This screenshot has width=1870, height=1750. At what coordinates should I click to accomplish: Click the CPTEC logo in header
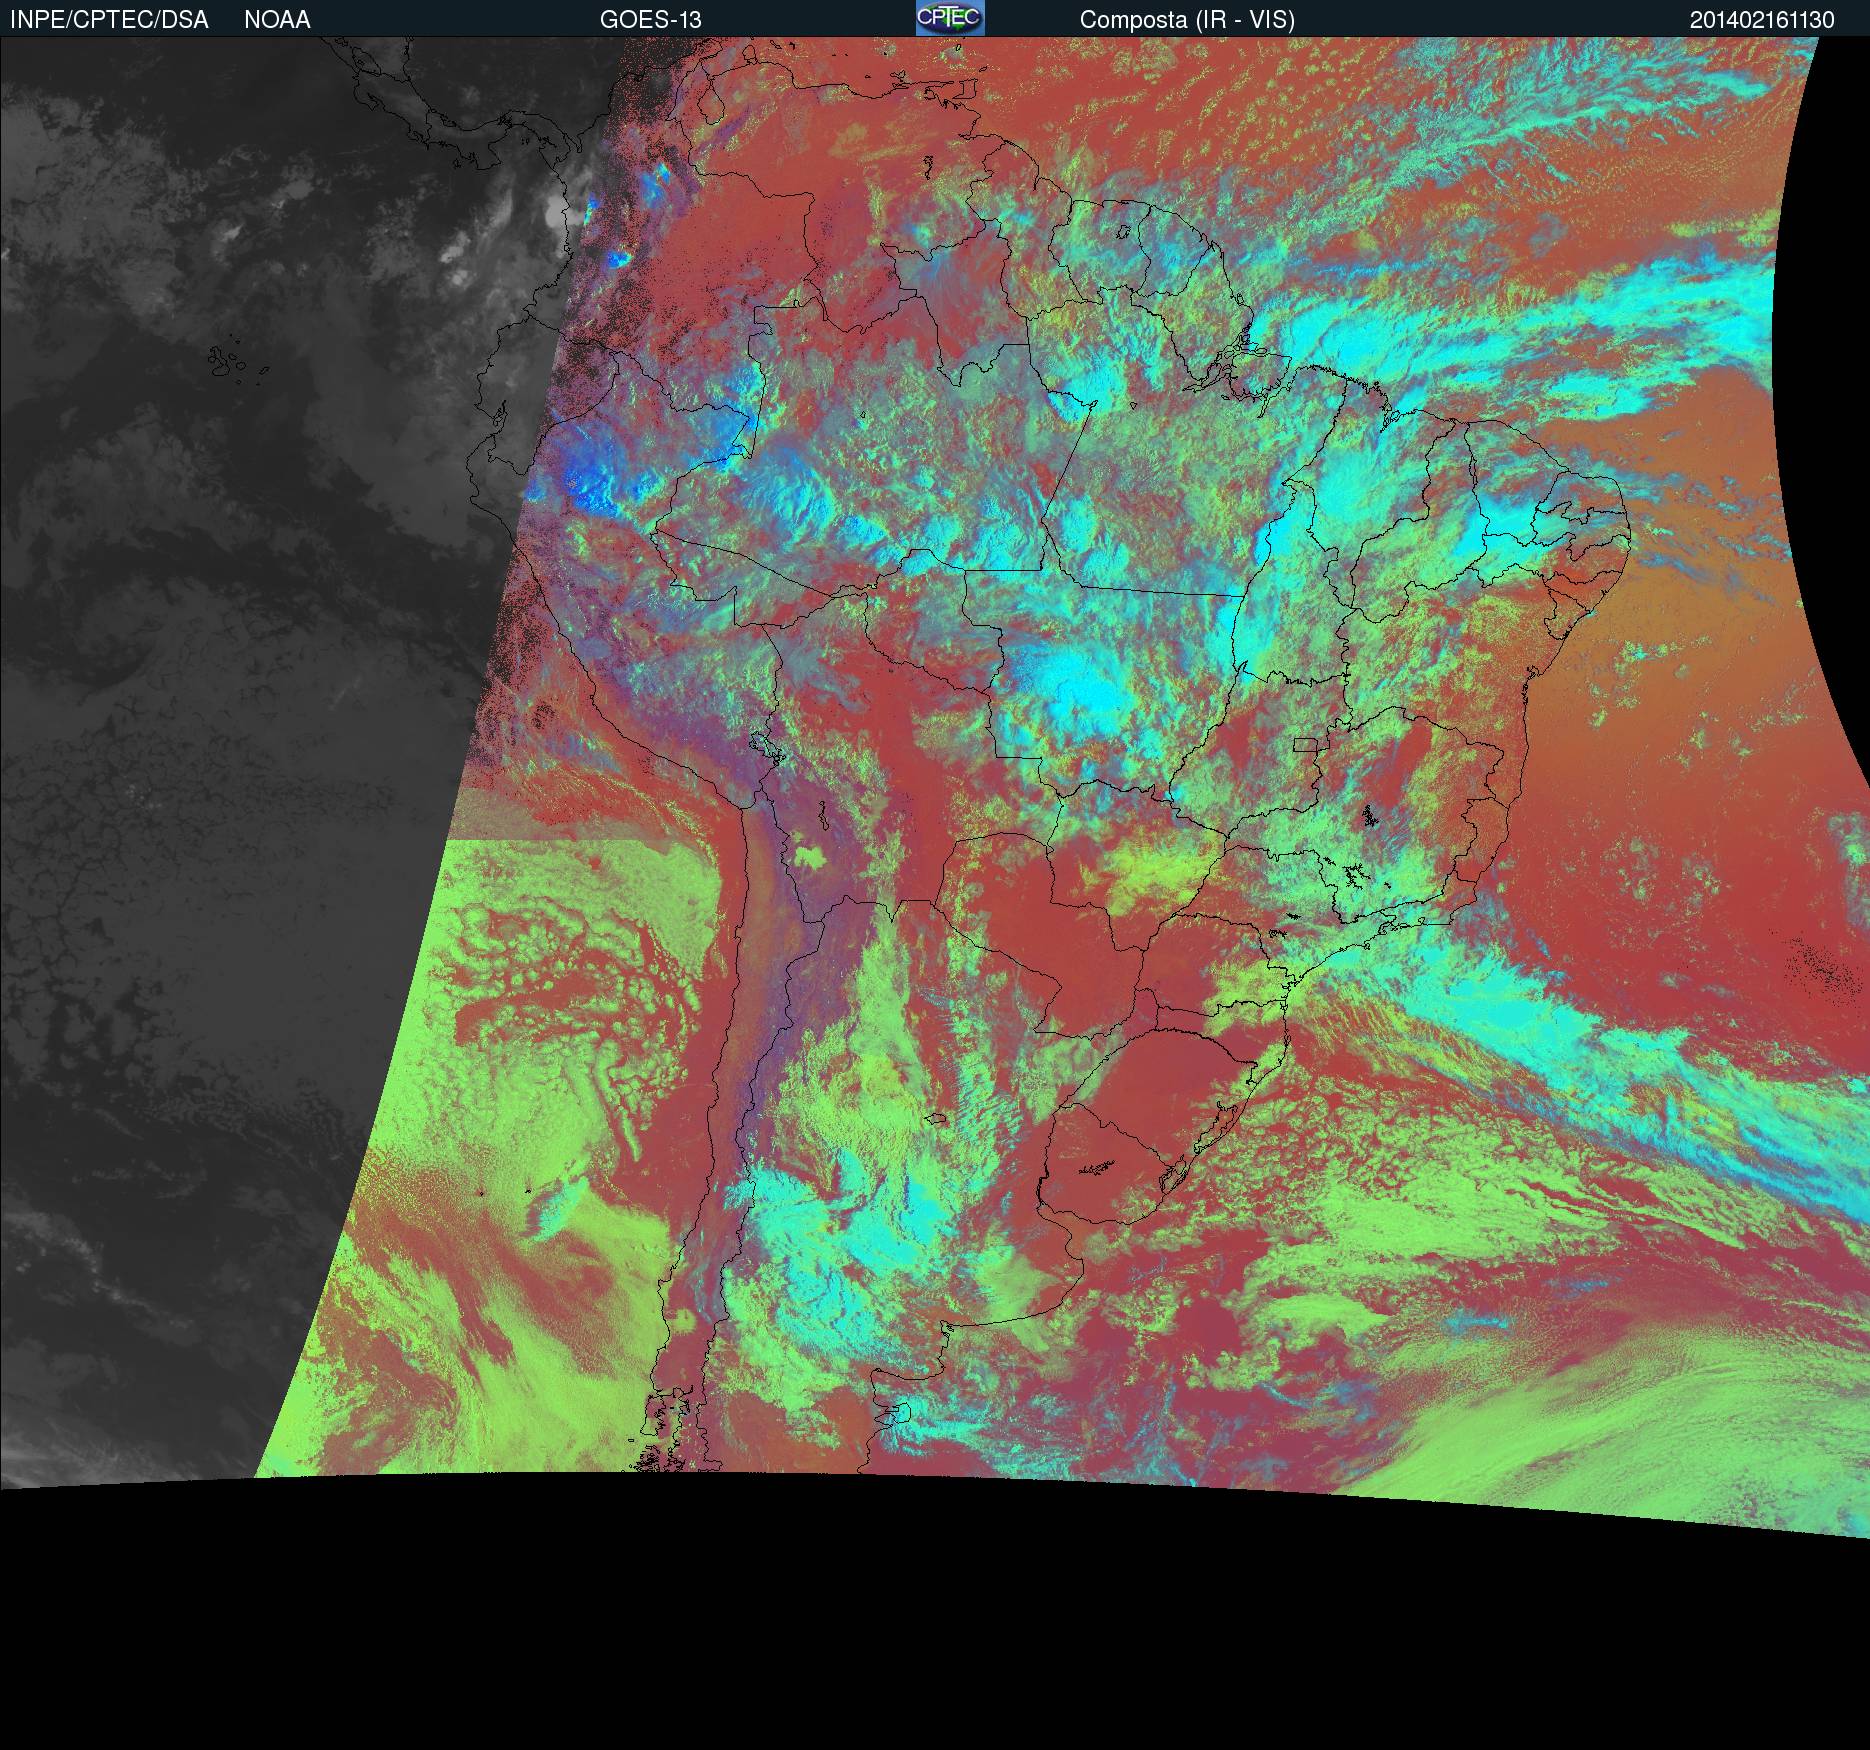[950, 18]
